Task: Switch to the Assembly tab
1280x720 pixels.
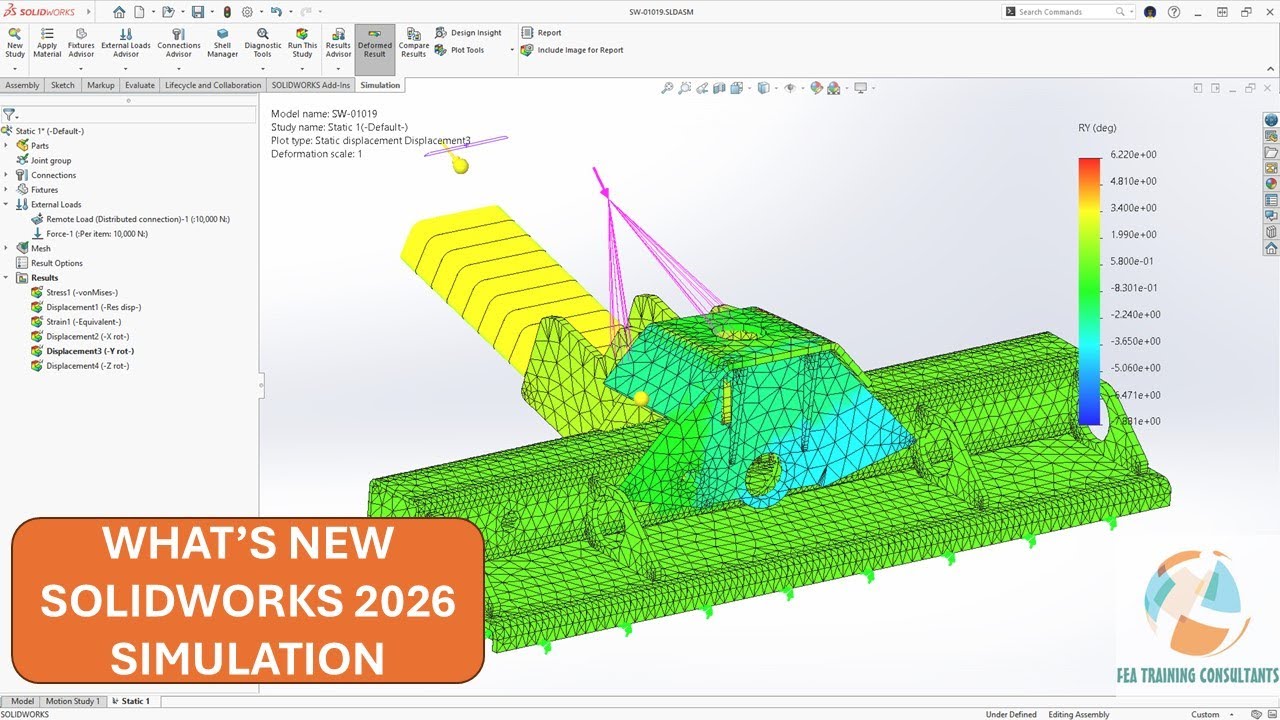Action: click(x=22, y=85)
